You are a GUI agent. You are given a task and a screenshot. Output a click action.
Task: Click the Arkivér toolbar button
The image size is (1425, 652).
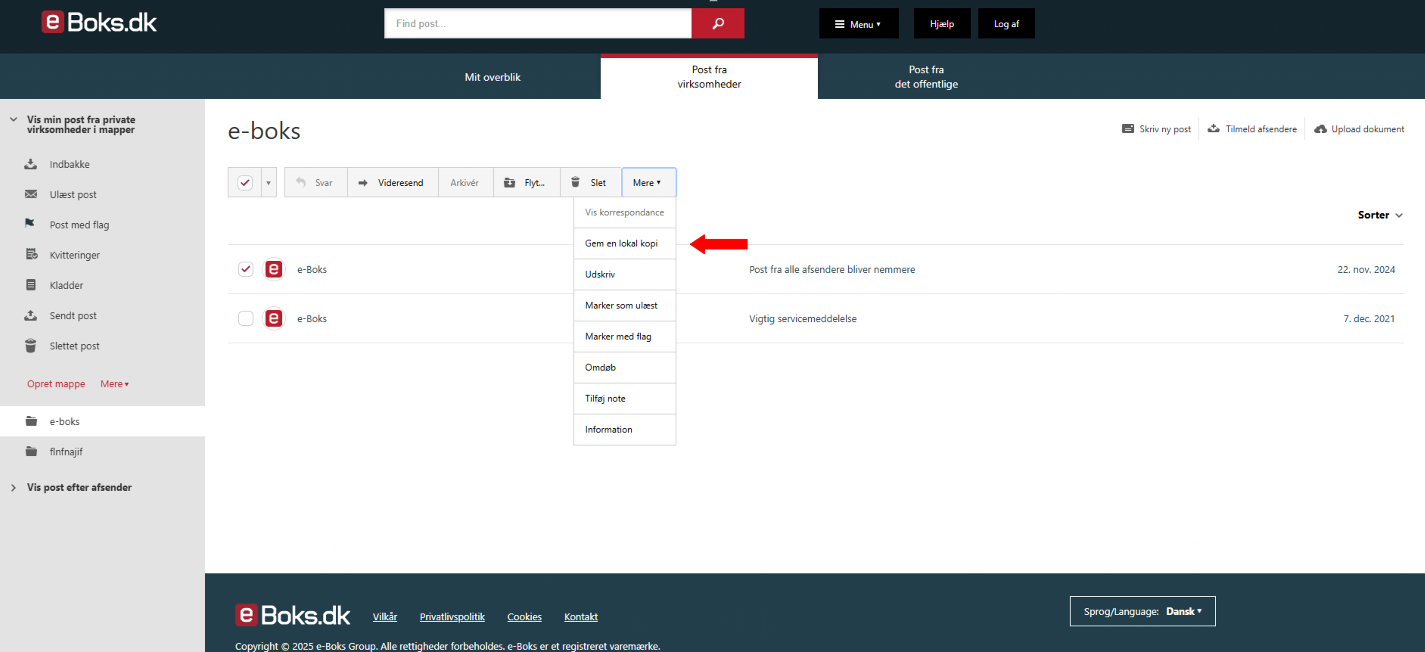(465, 182)
